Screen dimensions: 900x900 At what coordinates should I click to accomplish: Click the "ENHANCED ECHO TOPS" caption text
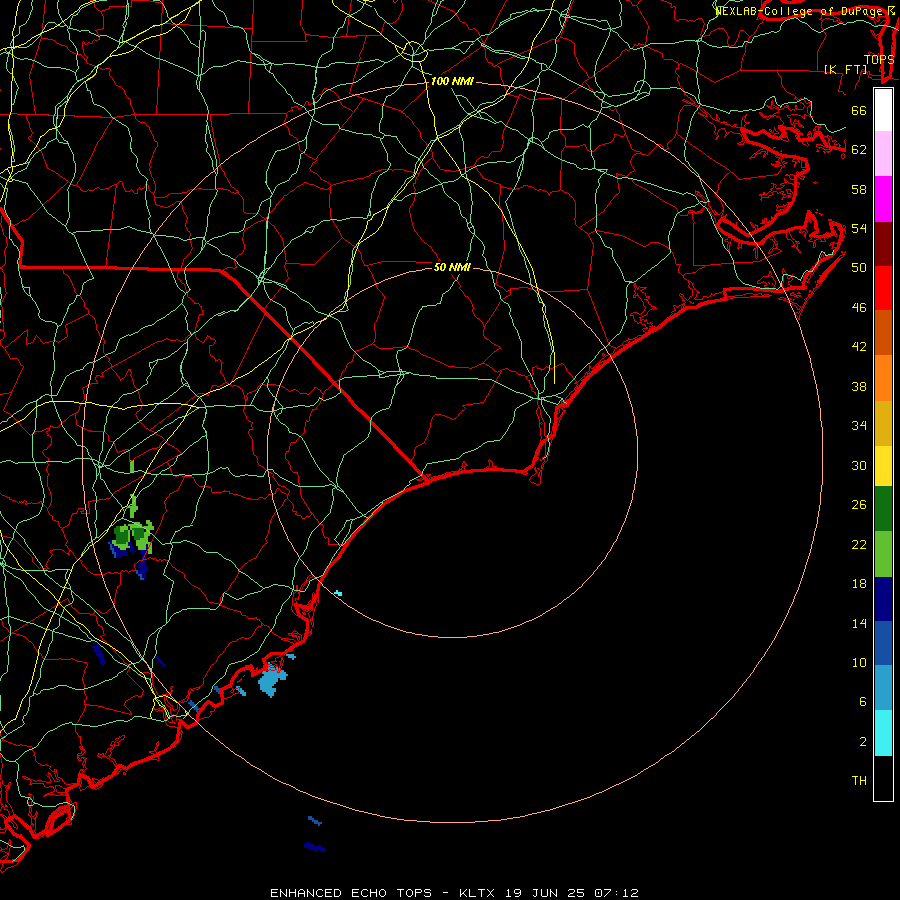[351, 893]
